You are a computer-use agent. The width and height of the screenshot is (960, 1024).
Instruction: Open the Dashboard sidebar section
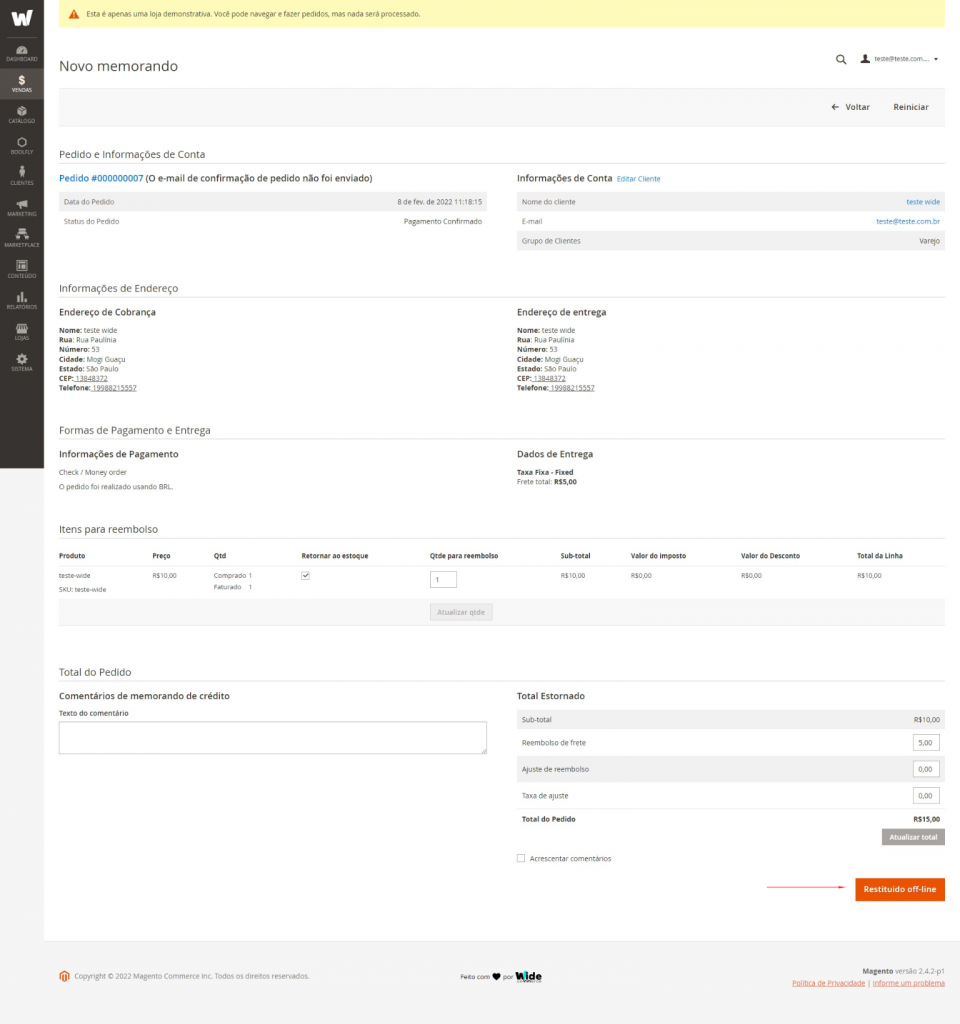coord(22,54)
